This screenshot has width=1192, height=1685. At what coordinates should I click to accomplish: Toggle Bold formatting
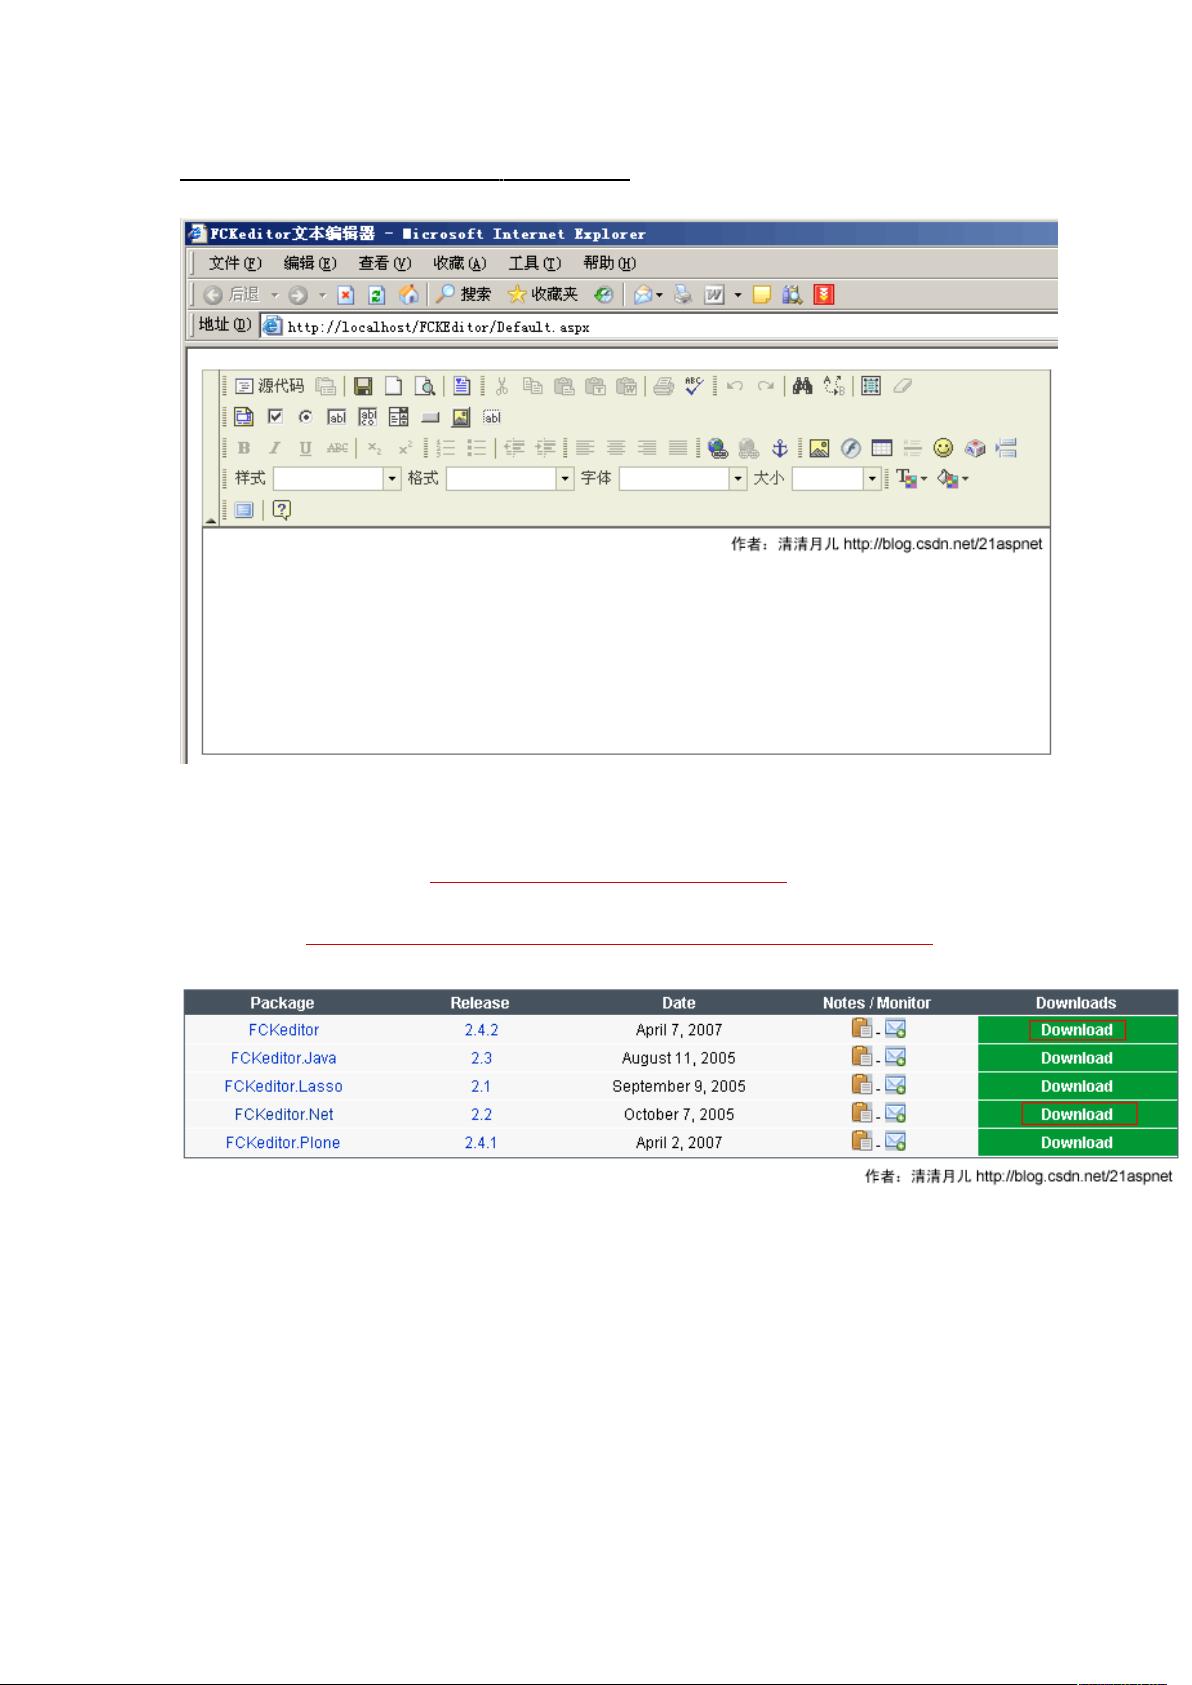tap(244, 448)
